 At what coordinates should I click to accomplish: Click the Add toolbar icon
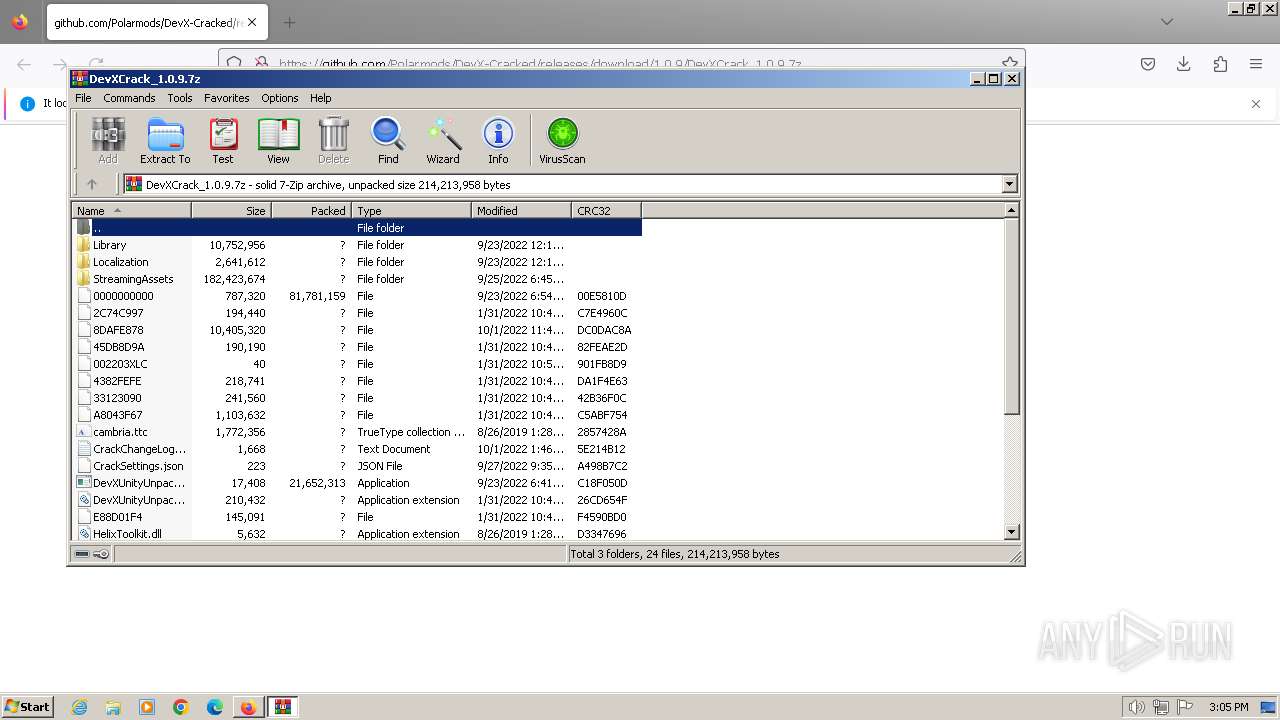click(108, 139)
